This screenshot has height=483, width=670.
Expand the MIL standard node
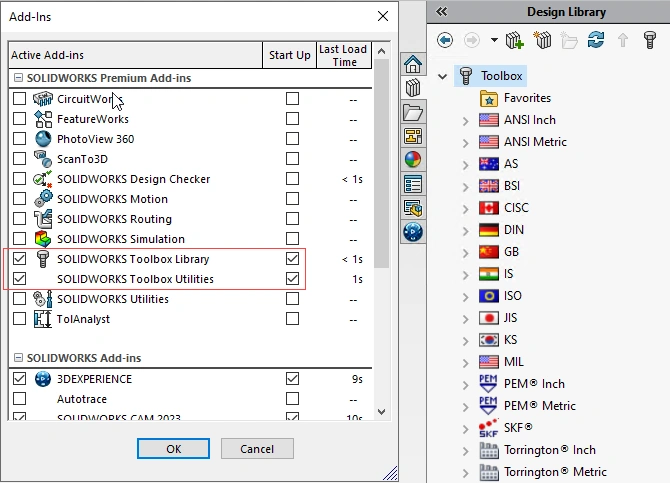tap(466, 362)
